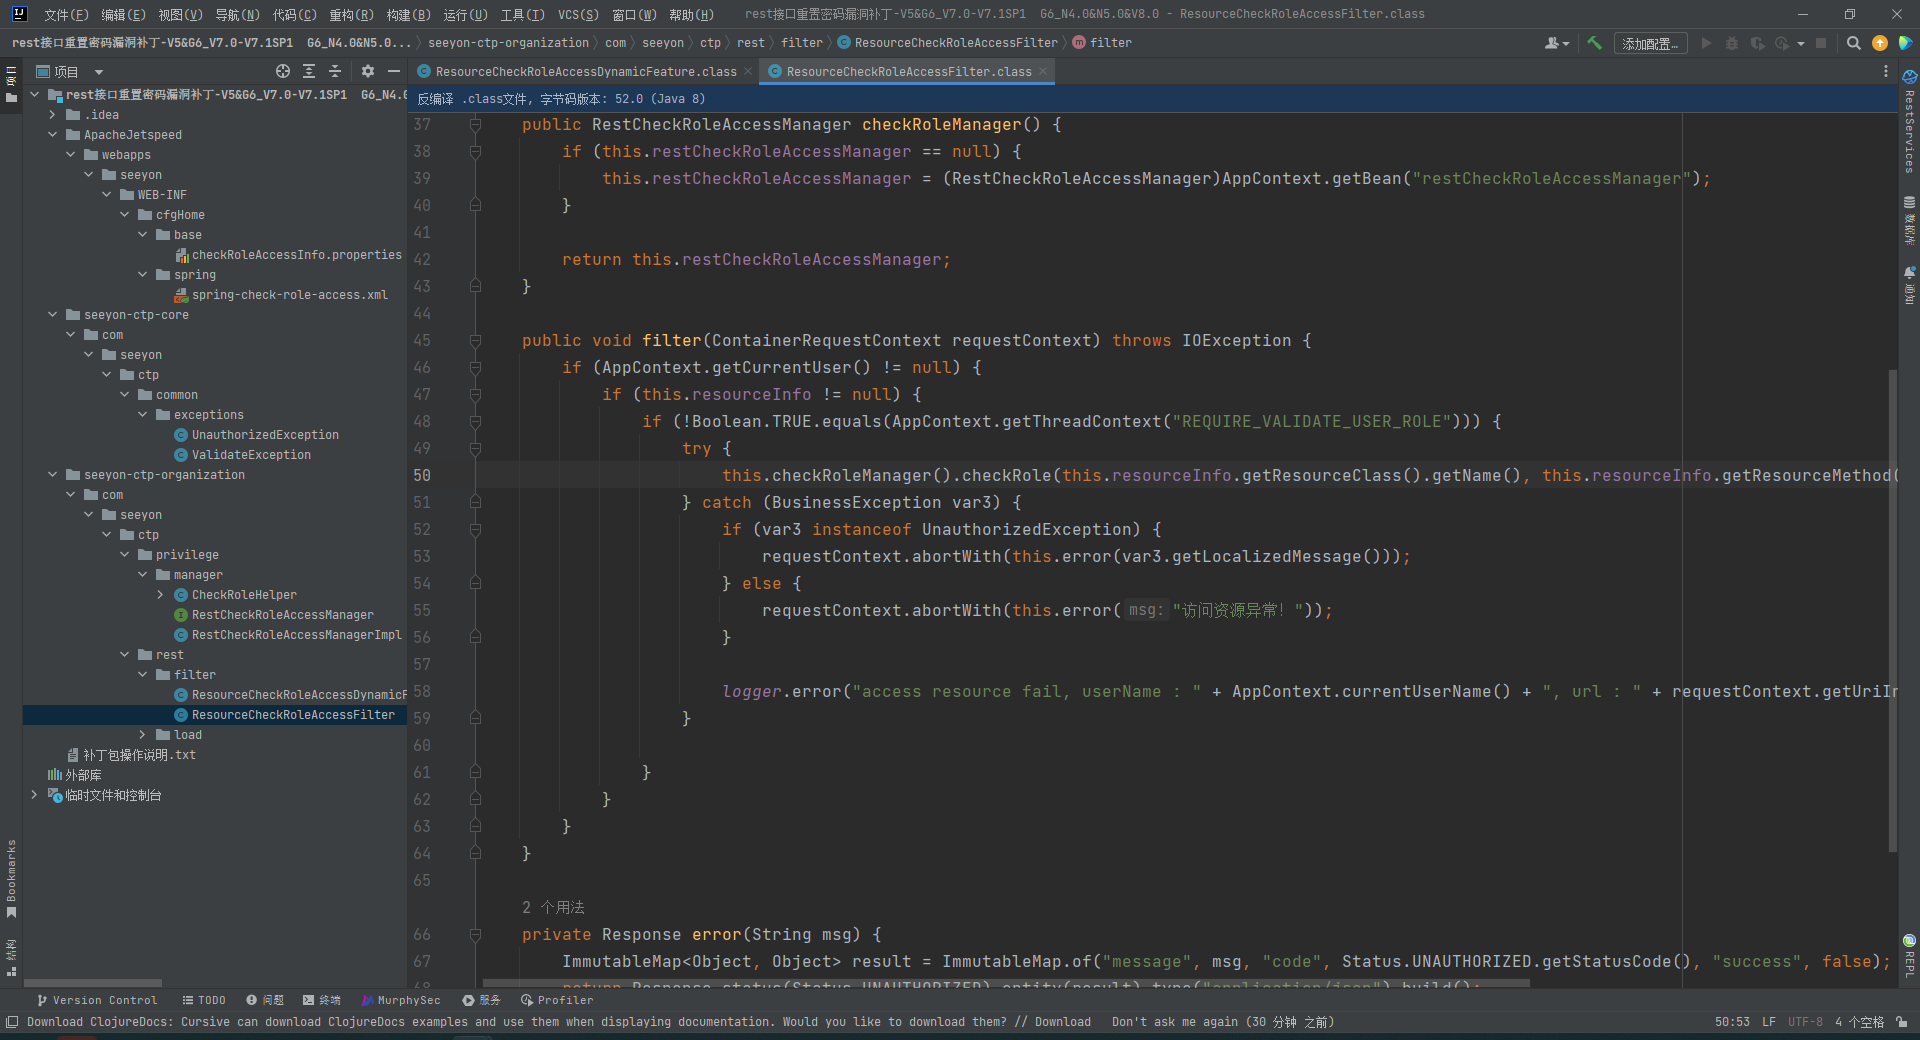1920x1040 pixels.
Task: Click the 添加配置 button
Action: click(x=1649, y=44)
